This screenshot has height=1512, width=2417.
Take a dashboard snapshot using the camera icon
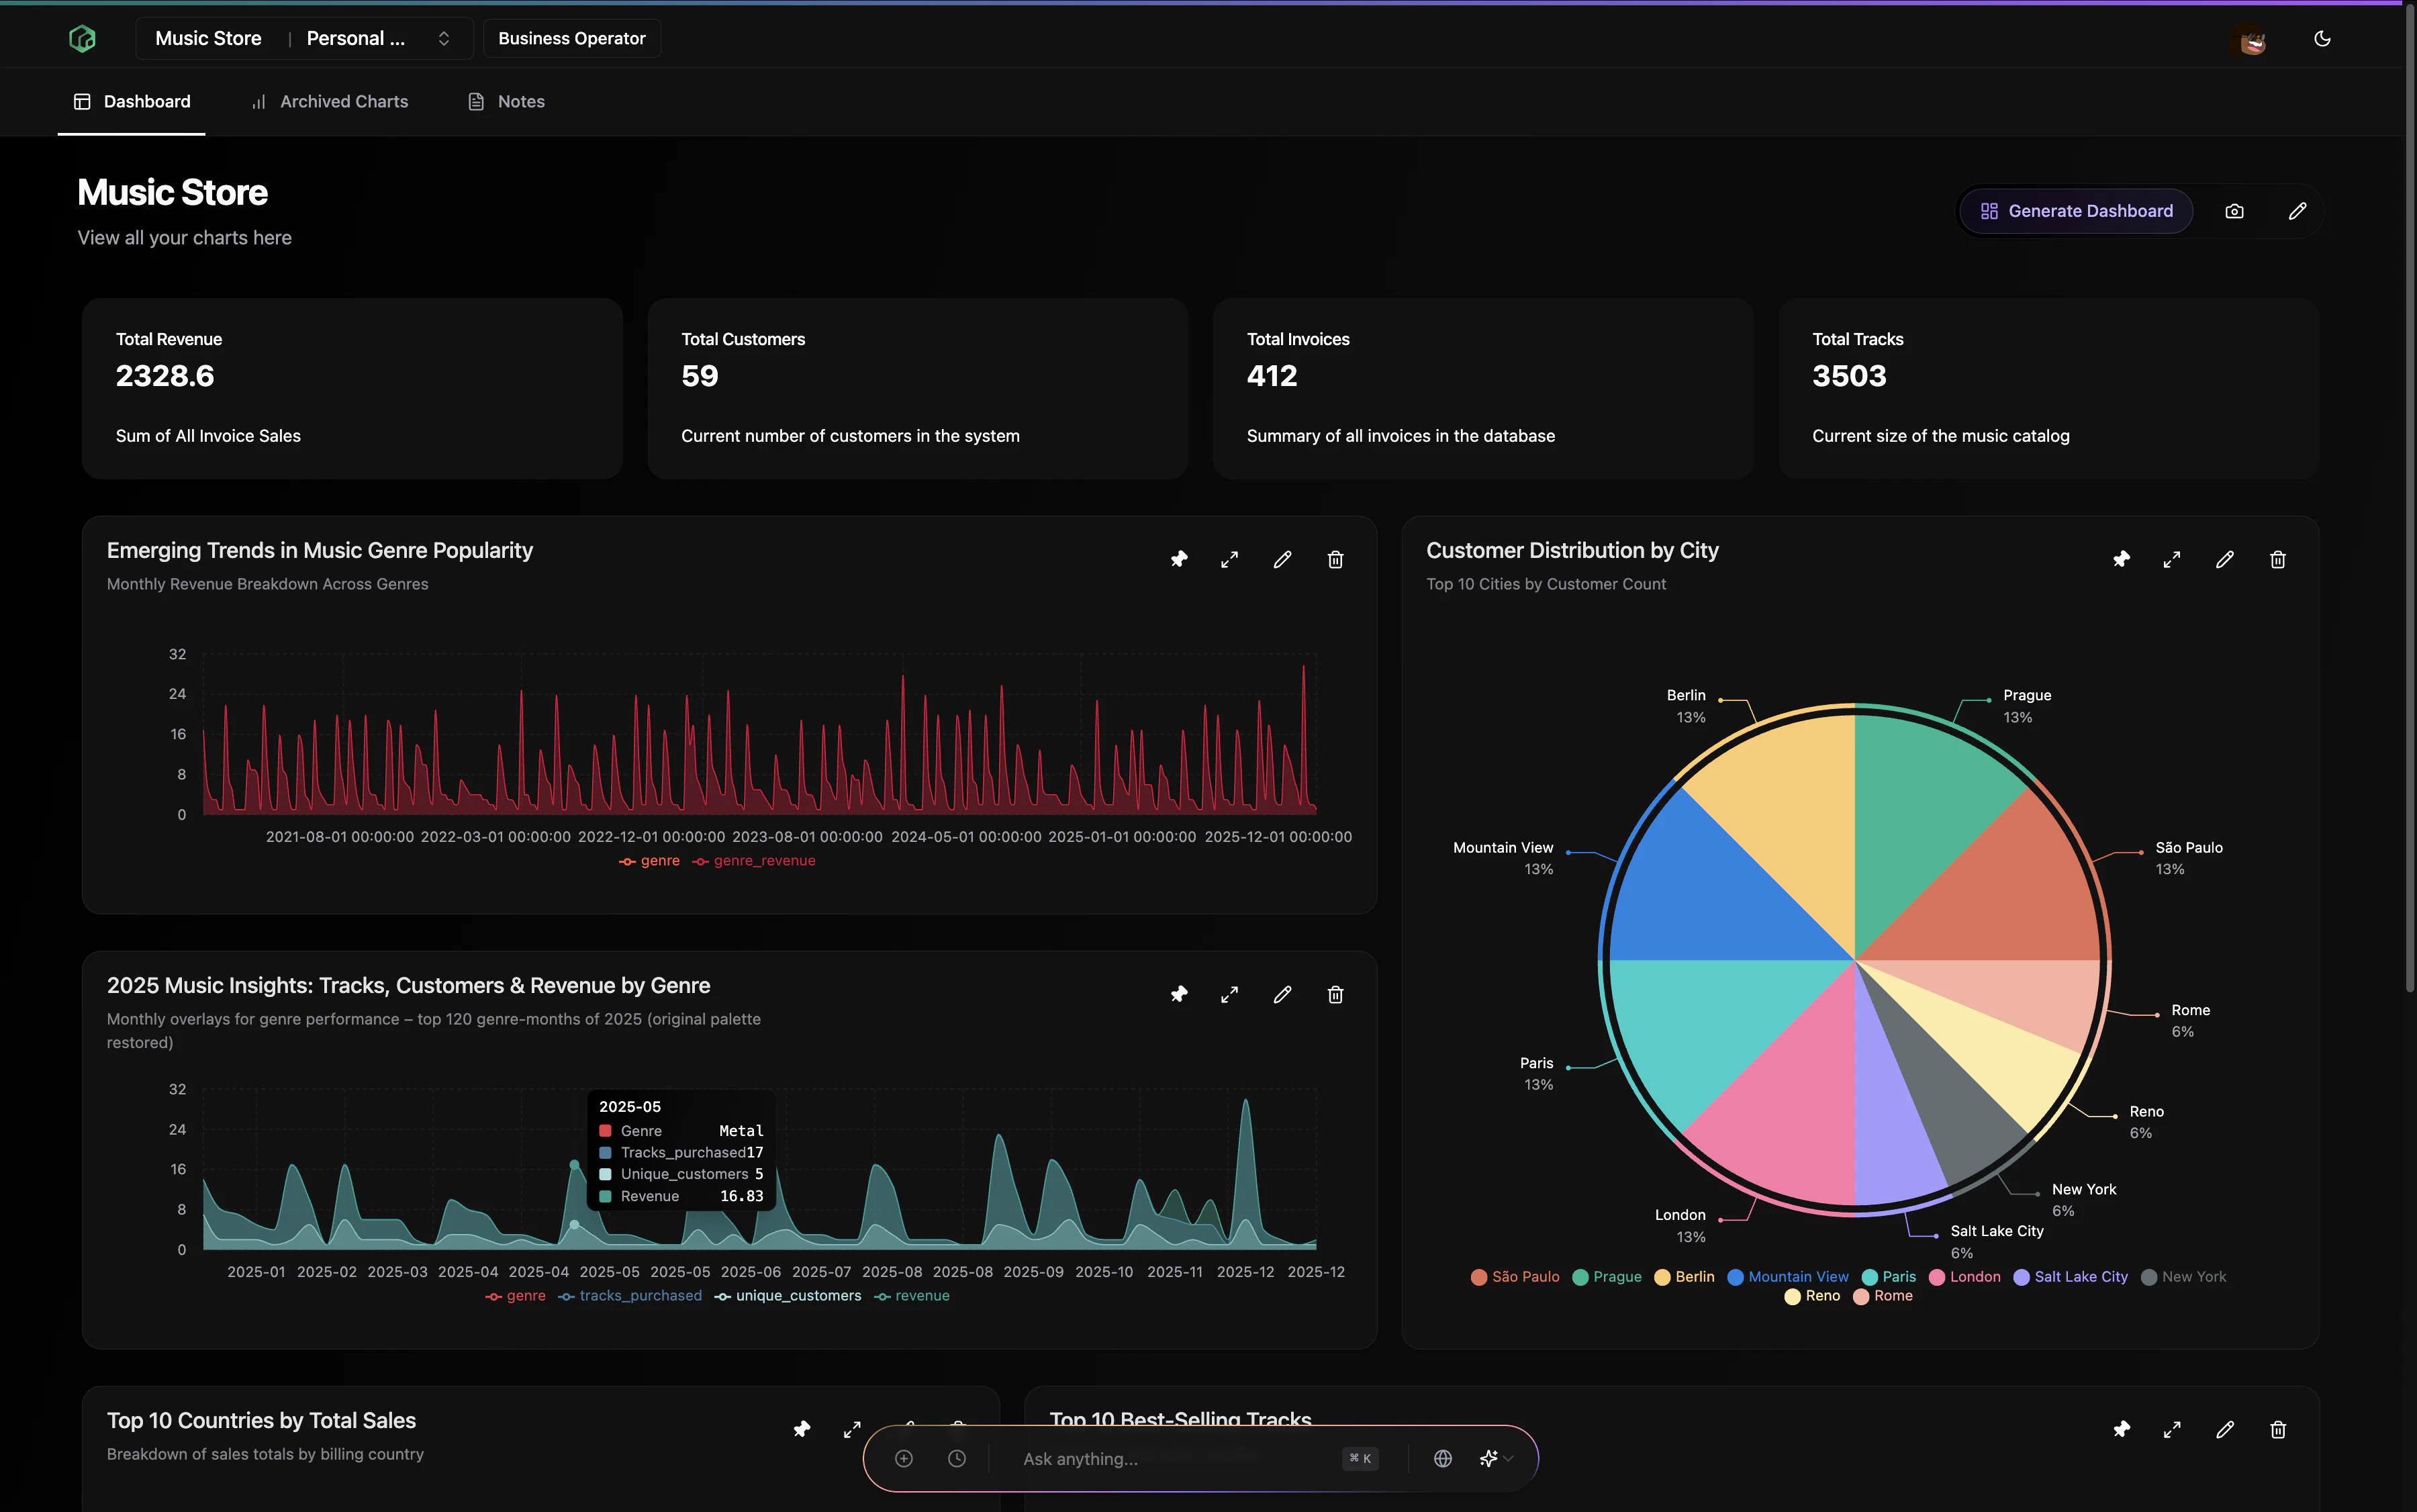(x=2235, y=211)
